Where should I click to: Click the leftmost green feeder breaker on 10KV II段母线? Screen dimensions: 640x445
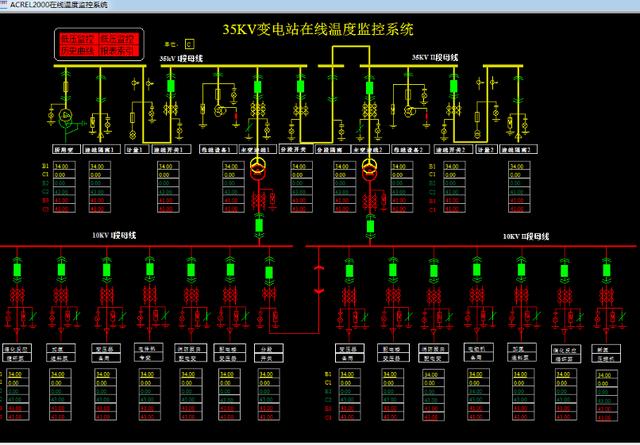pos(349,271)
